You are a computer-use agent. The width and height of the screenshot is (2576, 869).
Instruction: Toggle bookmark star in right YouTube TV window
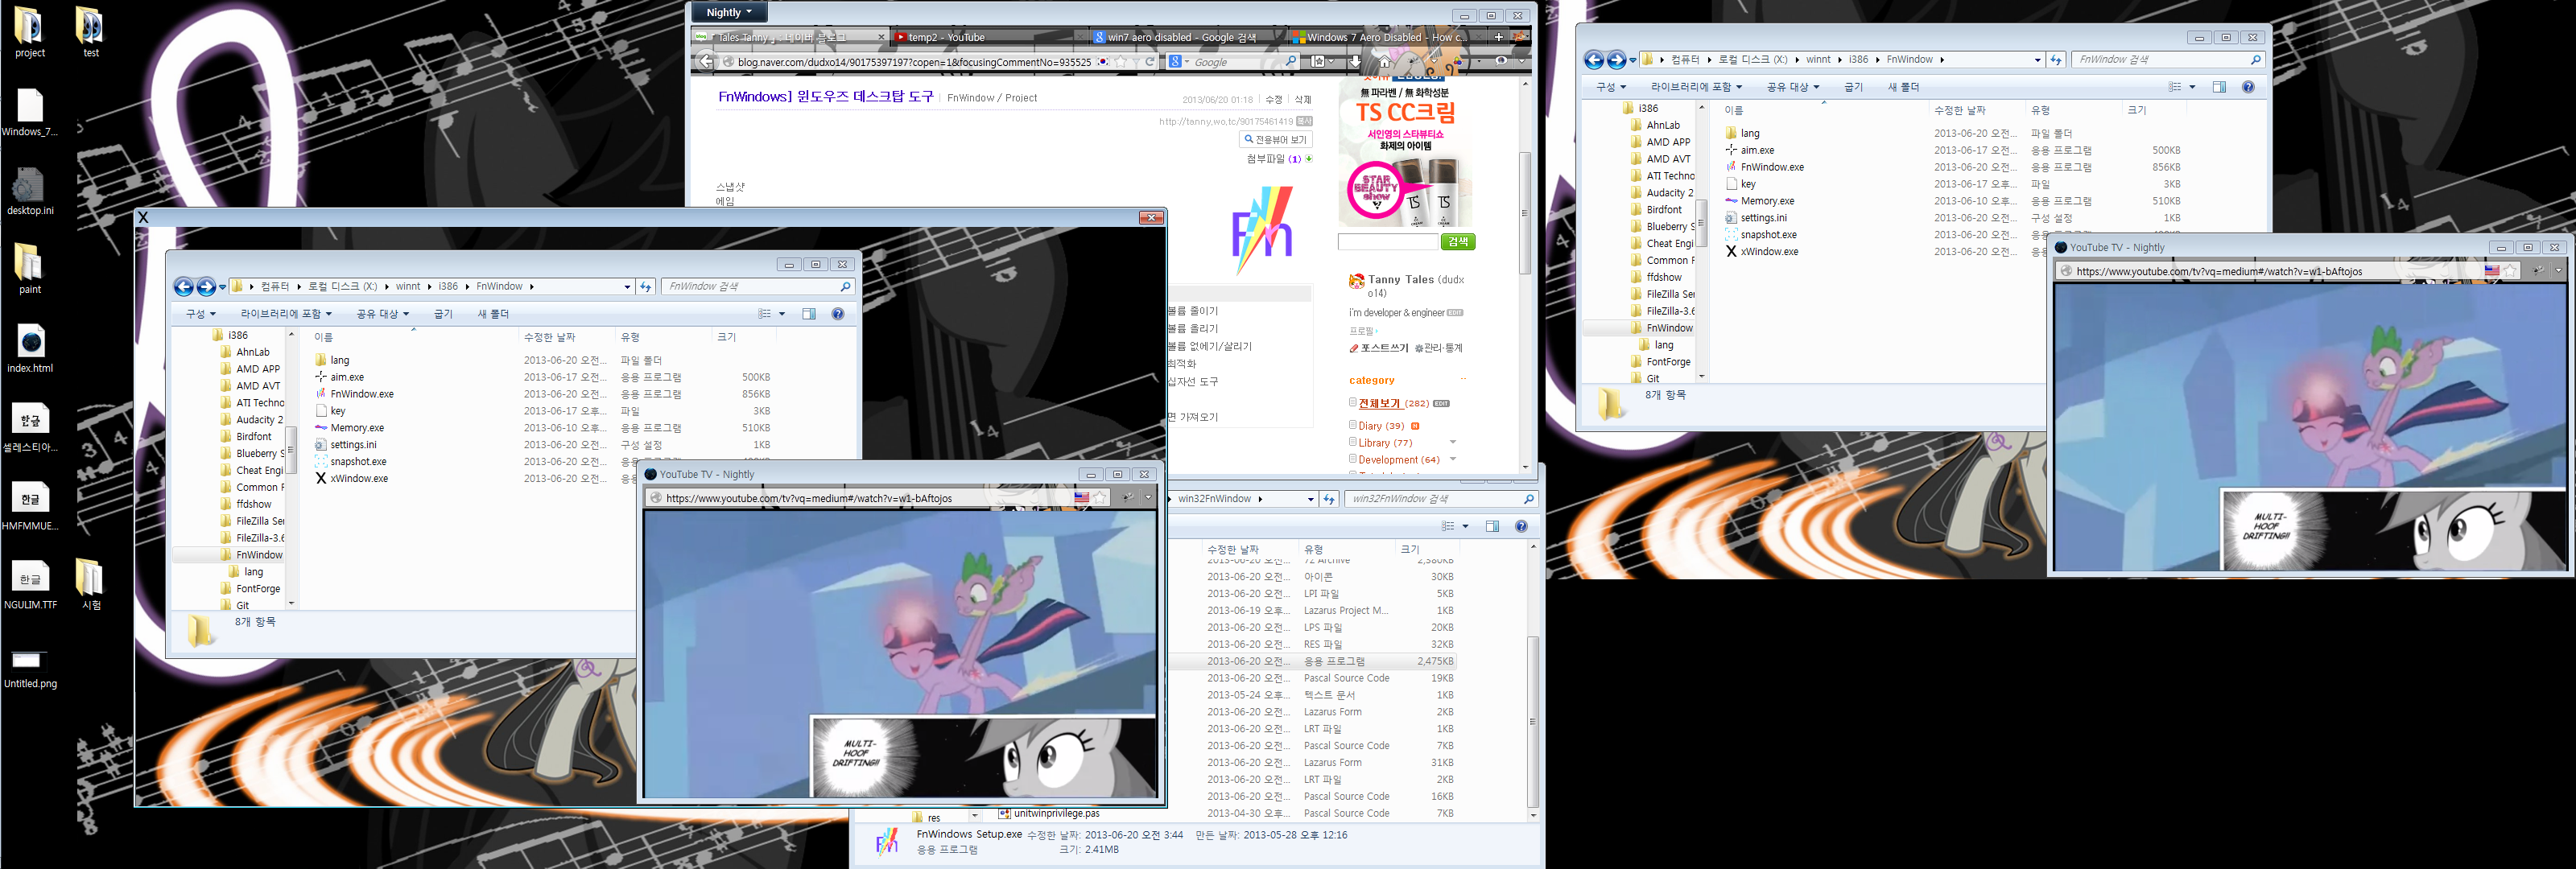pyautogui.click(x=2510, y=271)
